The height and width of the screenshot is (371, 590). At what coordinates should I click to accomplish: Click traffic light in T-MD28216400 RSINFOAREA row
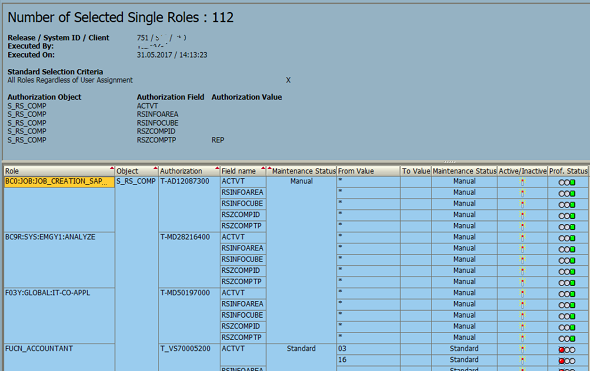567,249
